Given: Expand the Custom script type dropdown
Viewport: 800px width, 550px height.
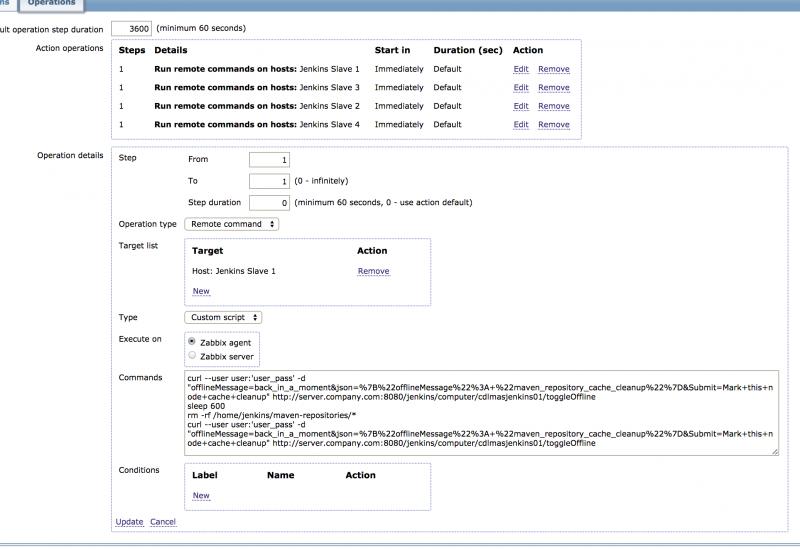Looking at the screenshot, I should 224,317.
